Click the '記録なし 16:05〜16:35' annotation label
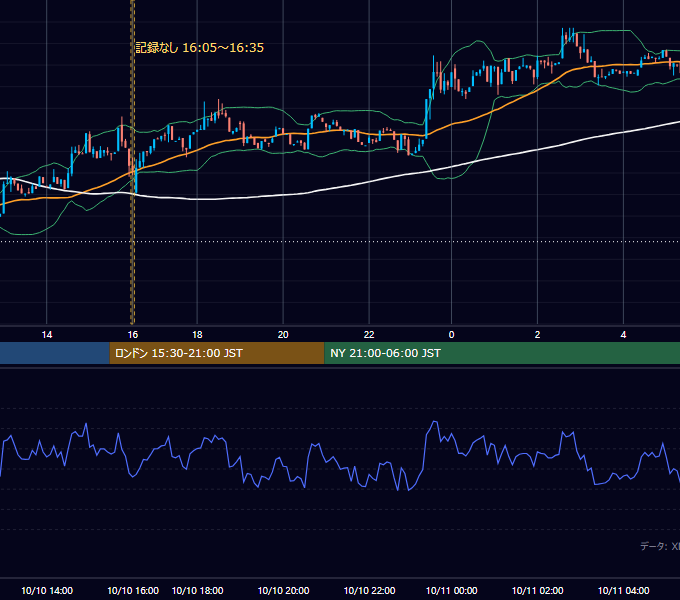This screenshot has height=600, width=680. click(x=199, y=48)
